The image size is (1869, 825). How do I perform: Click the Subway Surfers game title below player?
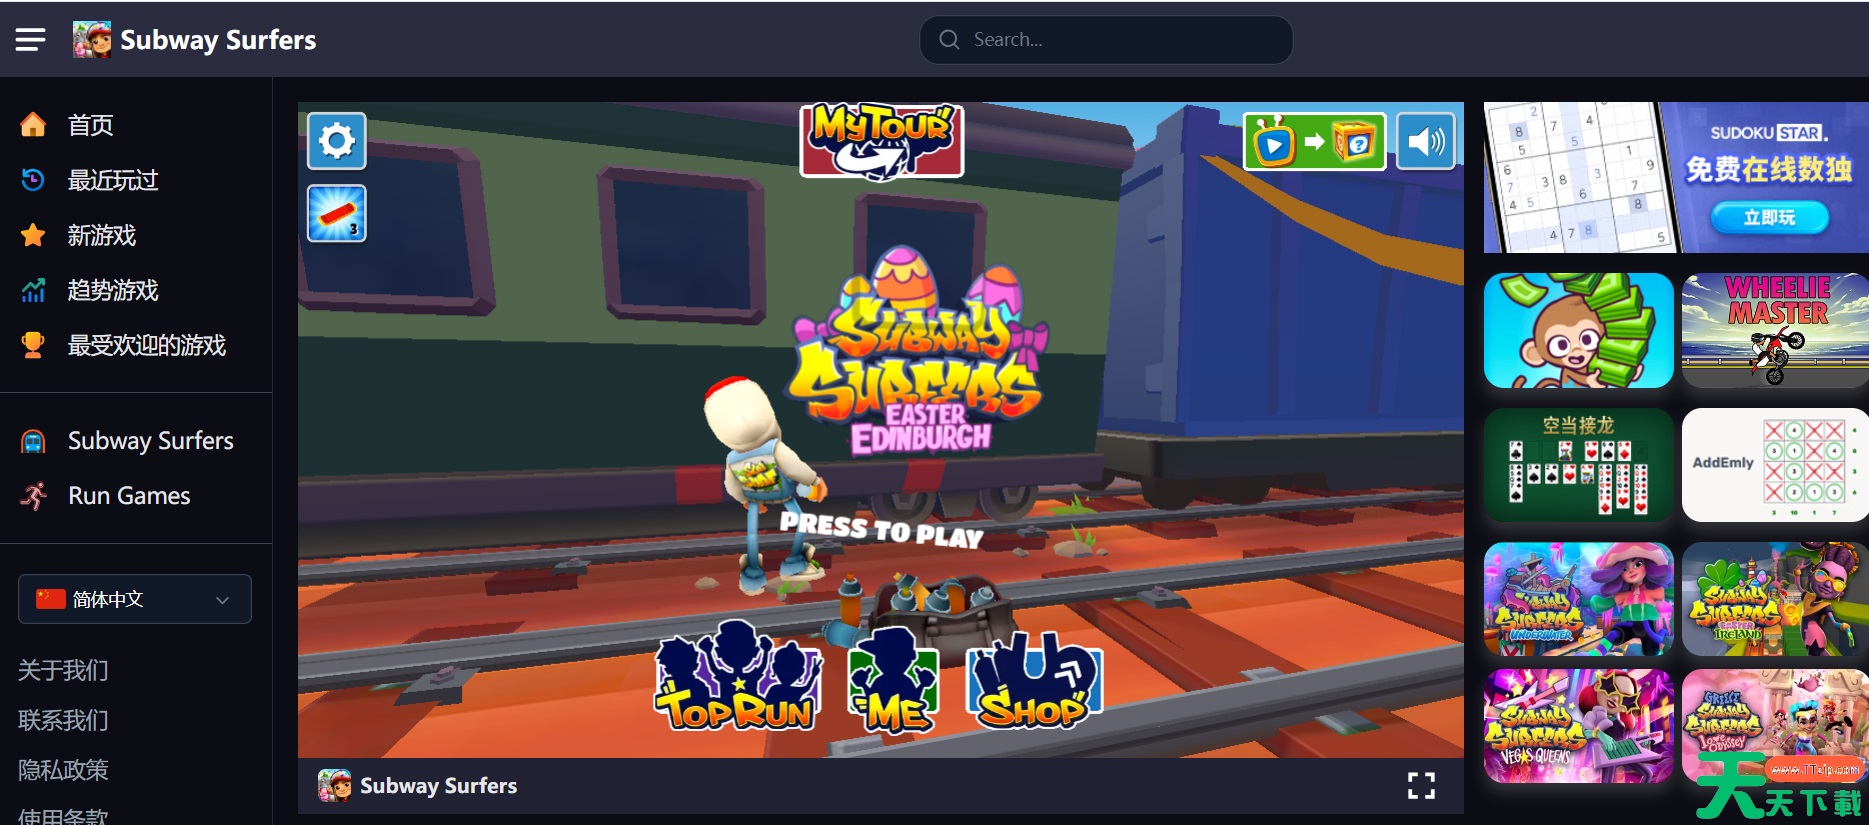pos(438,786)
